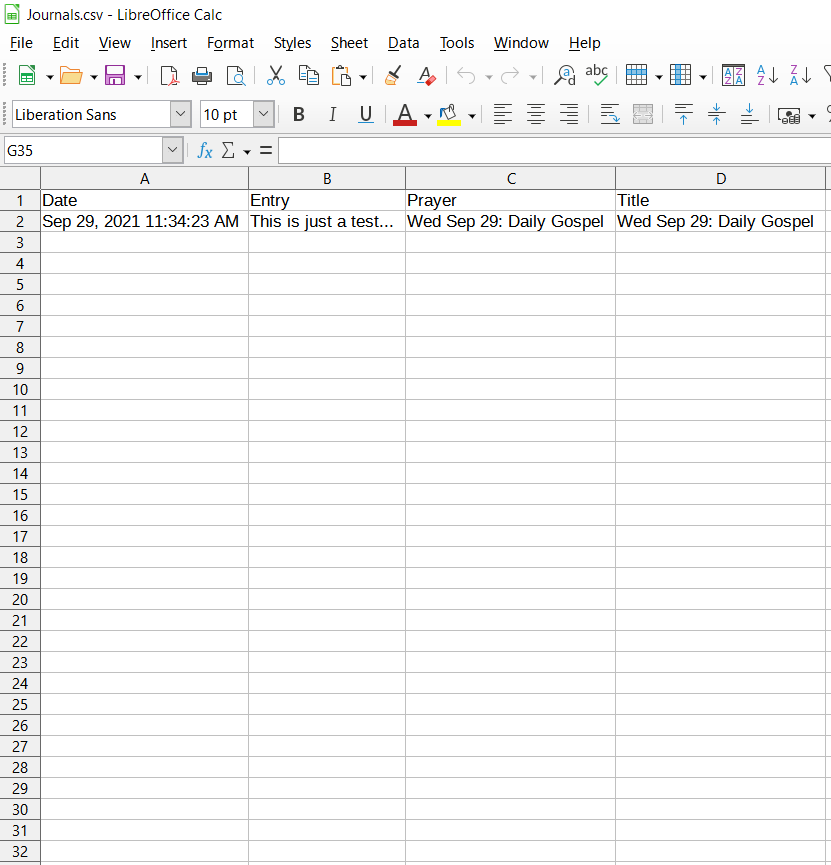Click the formula input line

click(x=555, y=150)
